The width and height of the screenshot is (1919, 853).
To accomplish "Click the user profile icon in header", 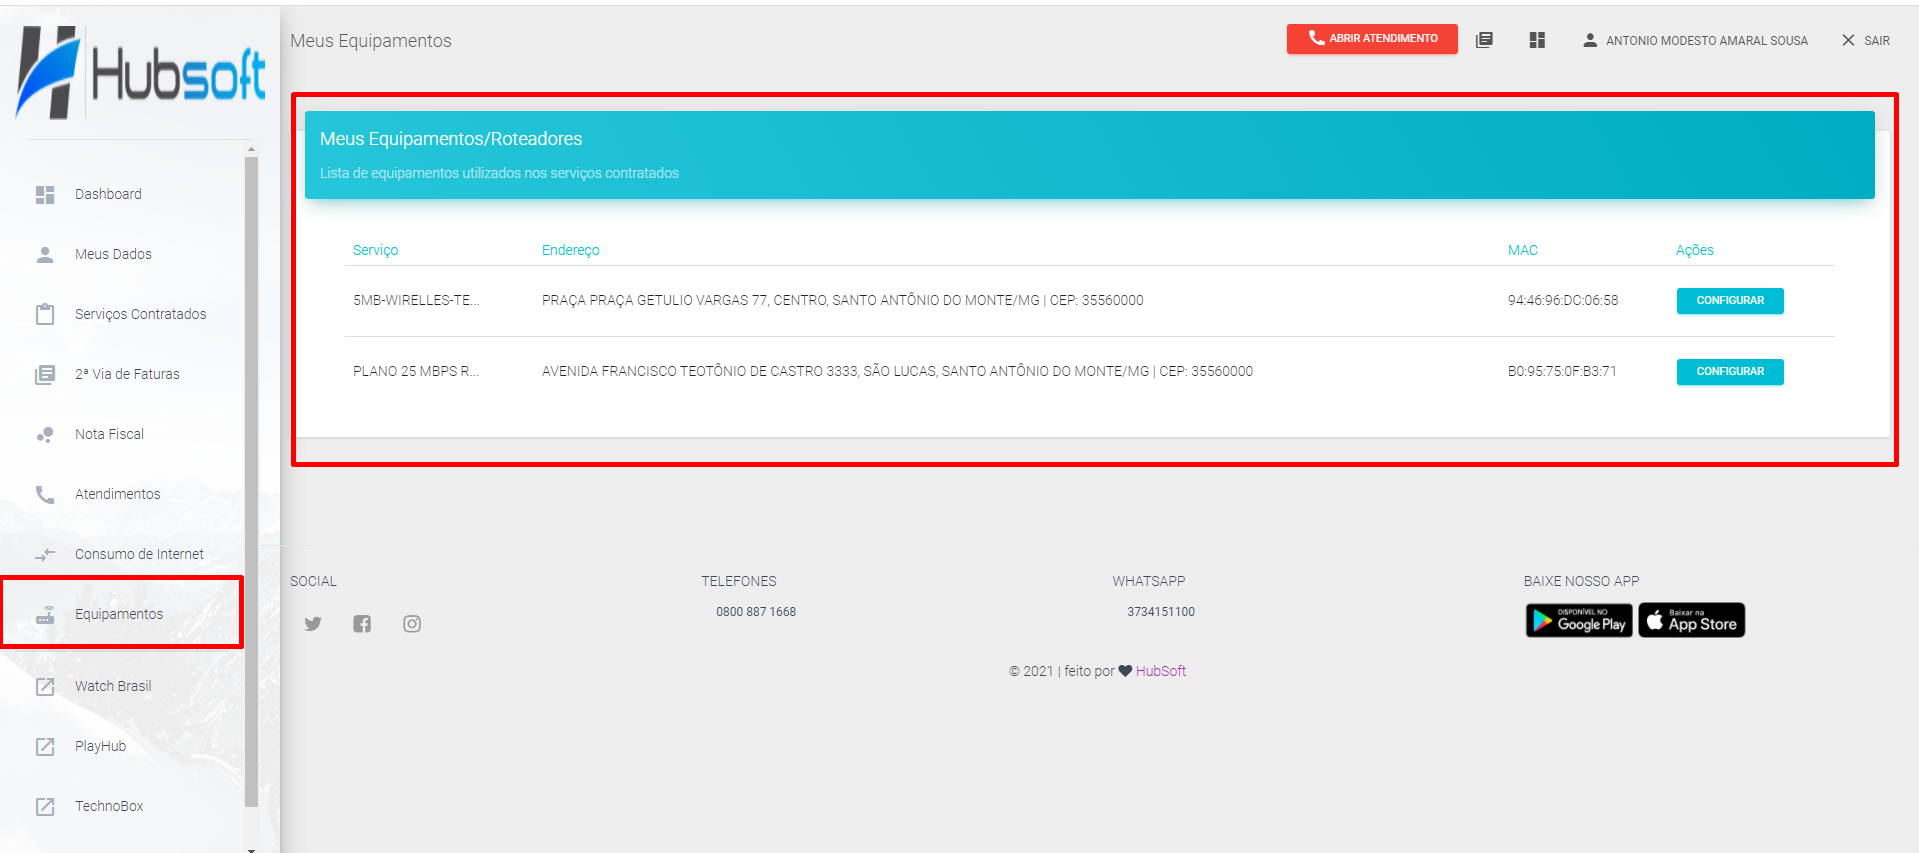I will pyautogui.click(x=1589, y=40).
